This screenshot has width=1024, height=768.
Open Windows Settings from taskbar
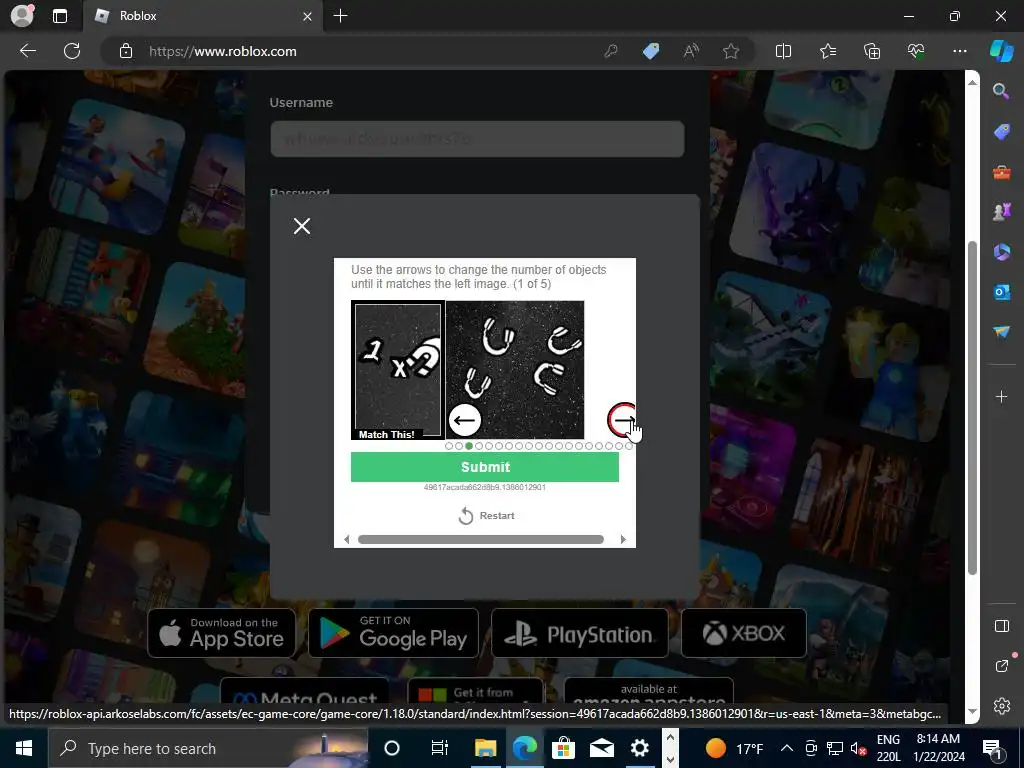click(x=639, y=748)
